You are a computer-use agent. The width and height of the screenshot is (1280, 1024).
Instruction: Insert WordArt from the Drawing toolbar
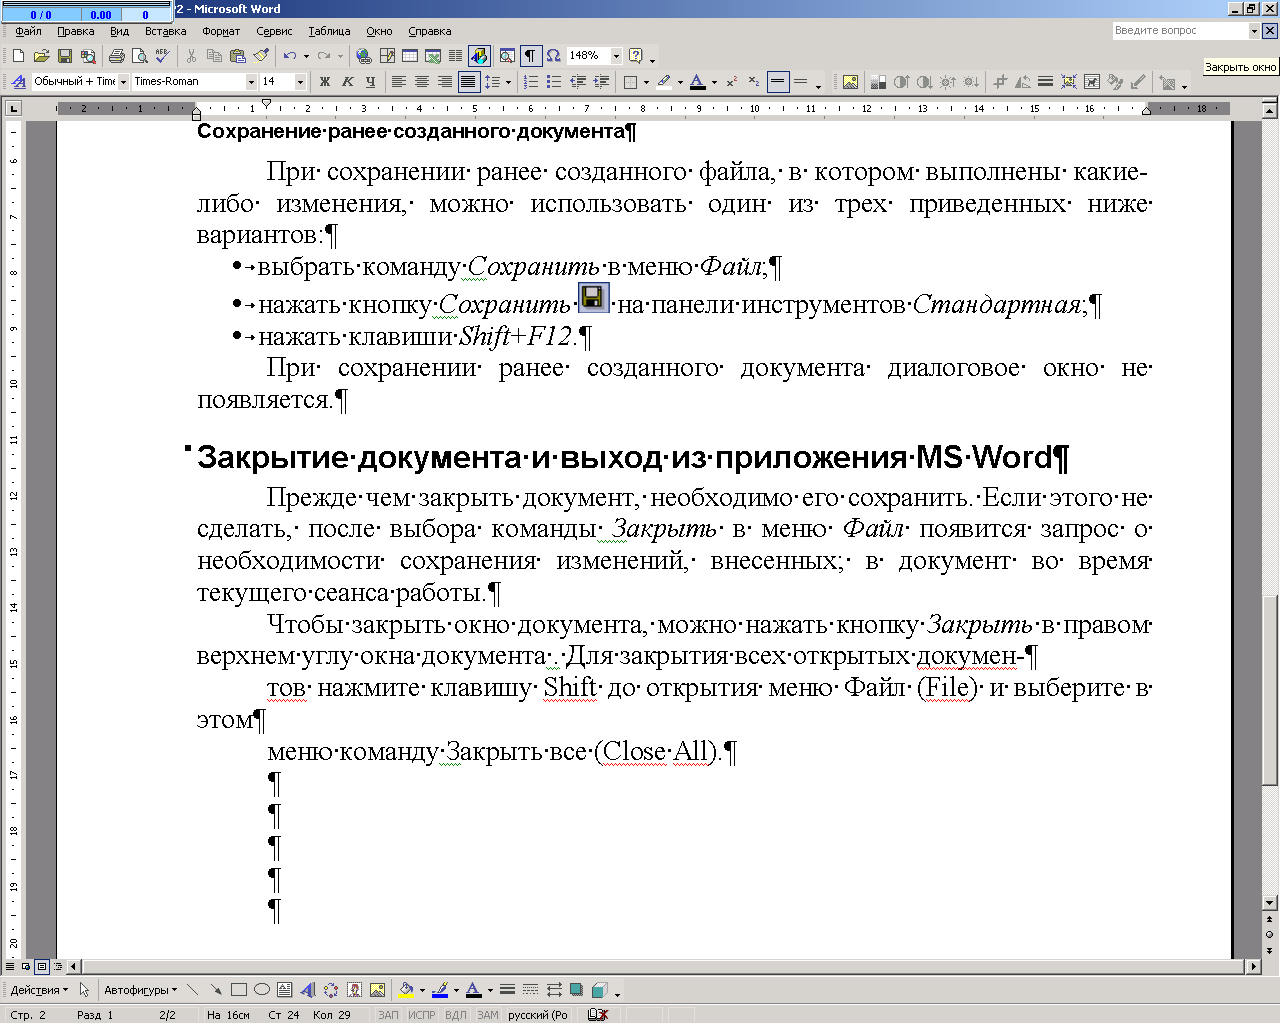click(307, 990)
